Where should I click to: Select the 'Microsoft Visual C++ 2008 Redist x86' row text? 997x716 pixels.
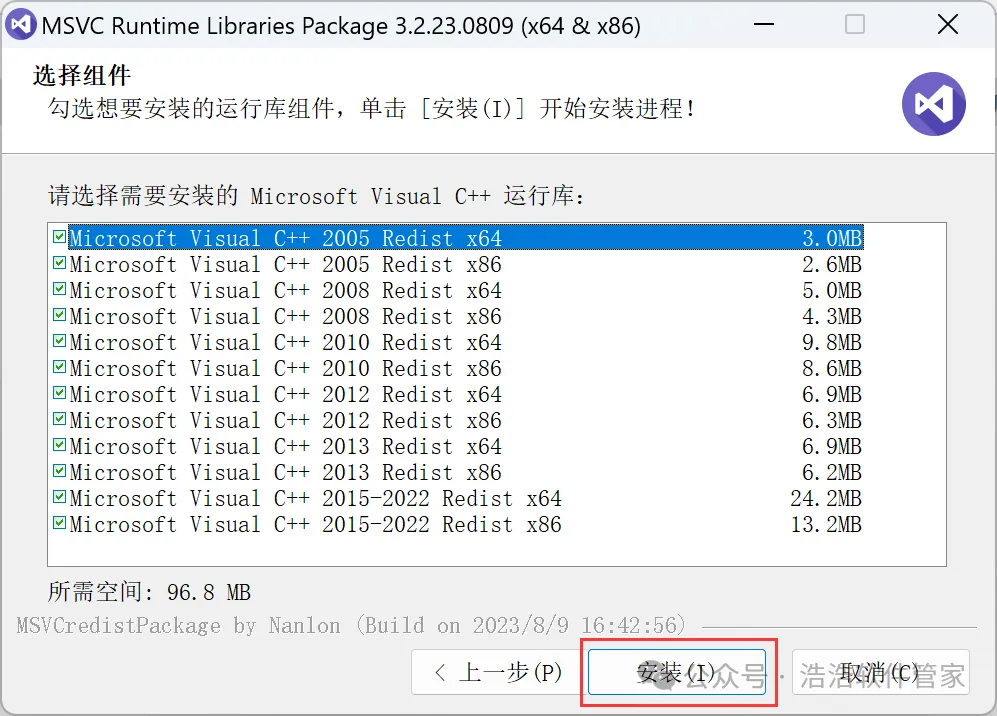tap(285, 317)
